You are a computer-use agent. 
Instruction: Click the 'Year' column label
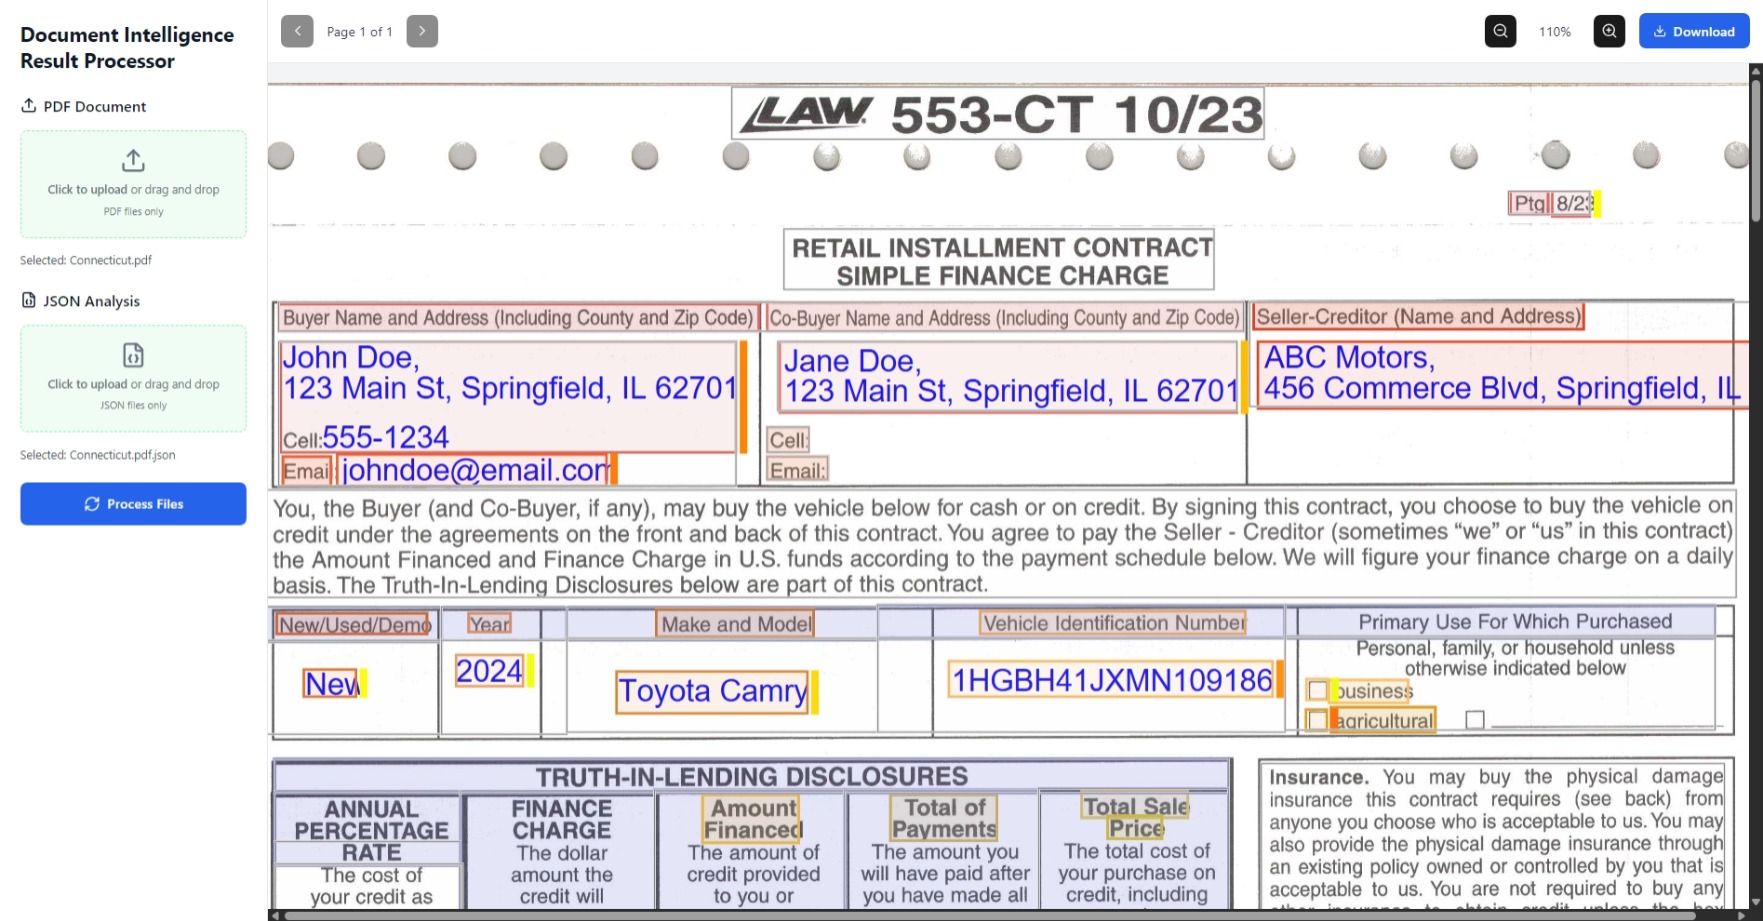point(489,624)
